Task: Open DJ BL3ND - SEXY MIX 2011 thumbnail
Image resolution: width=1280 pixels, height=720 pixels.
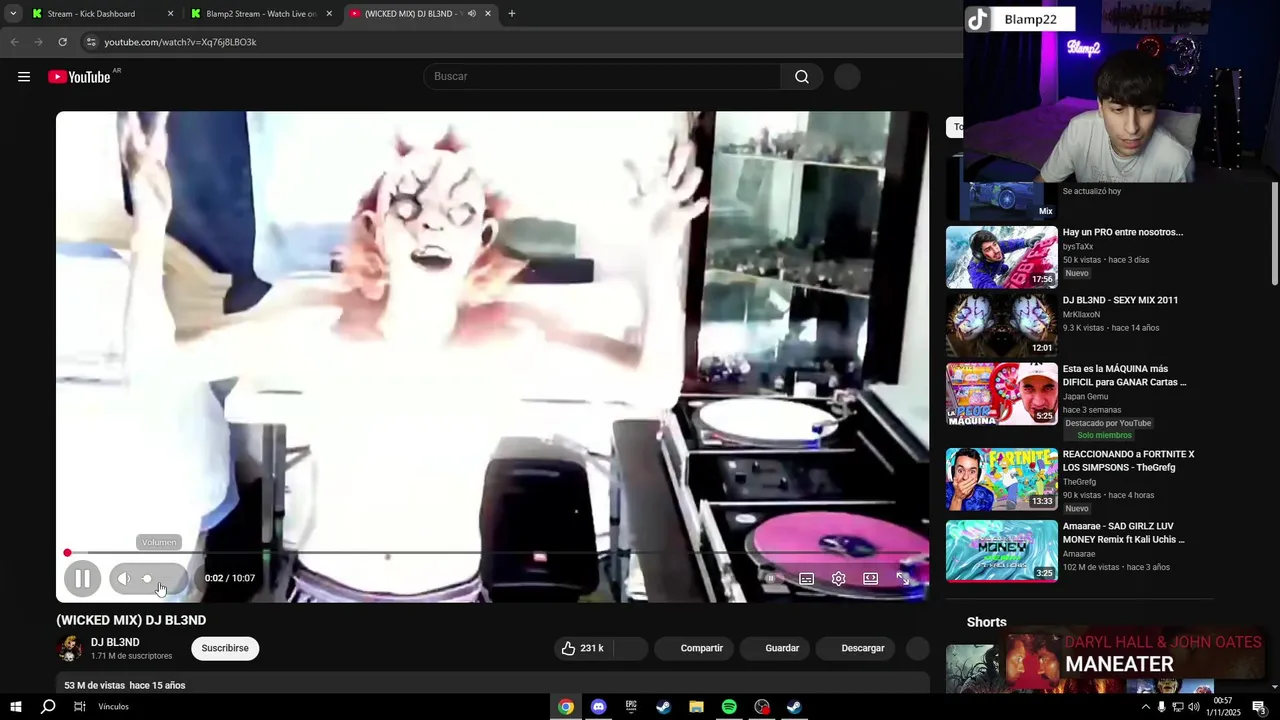Action: [x=1001, y=325]
